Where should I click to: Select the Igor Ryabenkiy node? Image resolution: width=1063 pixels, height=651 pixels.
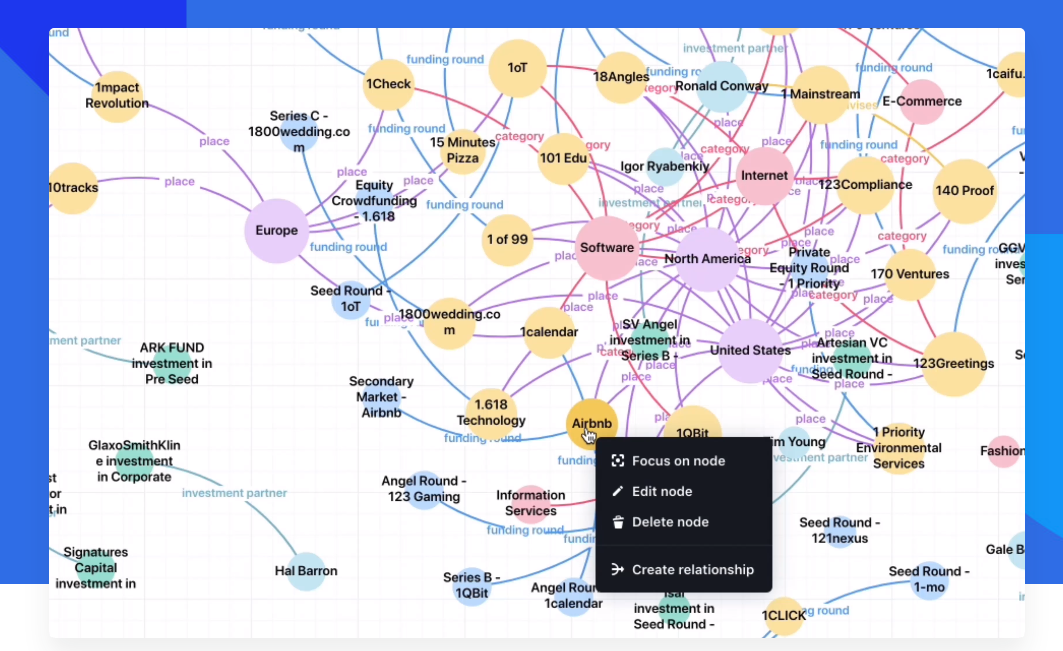tap(665, 167)
